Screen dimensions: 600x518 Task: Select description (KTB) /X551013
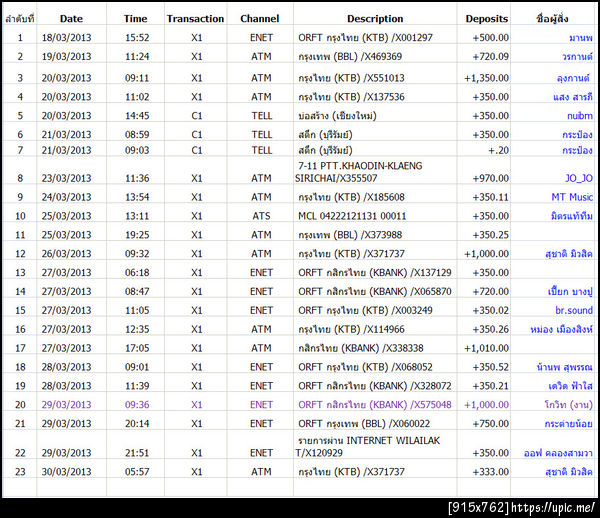click(x=351, y=78)
